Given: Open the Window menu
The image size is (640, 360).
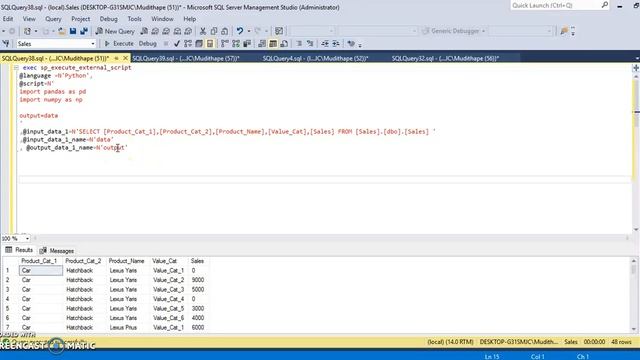Looking at the screenshot, I should pos(162,19).
